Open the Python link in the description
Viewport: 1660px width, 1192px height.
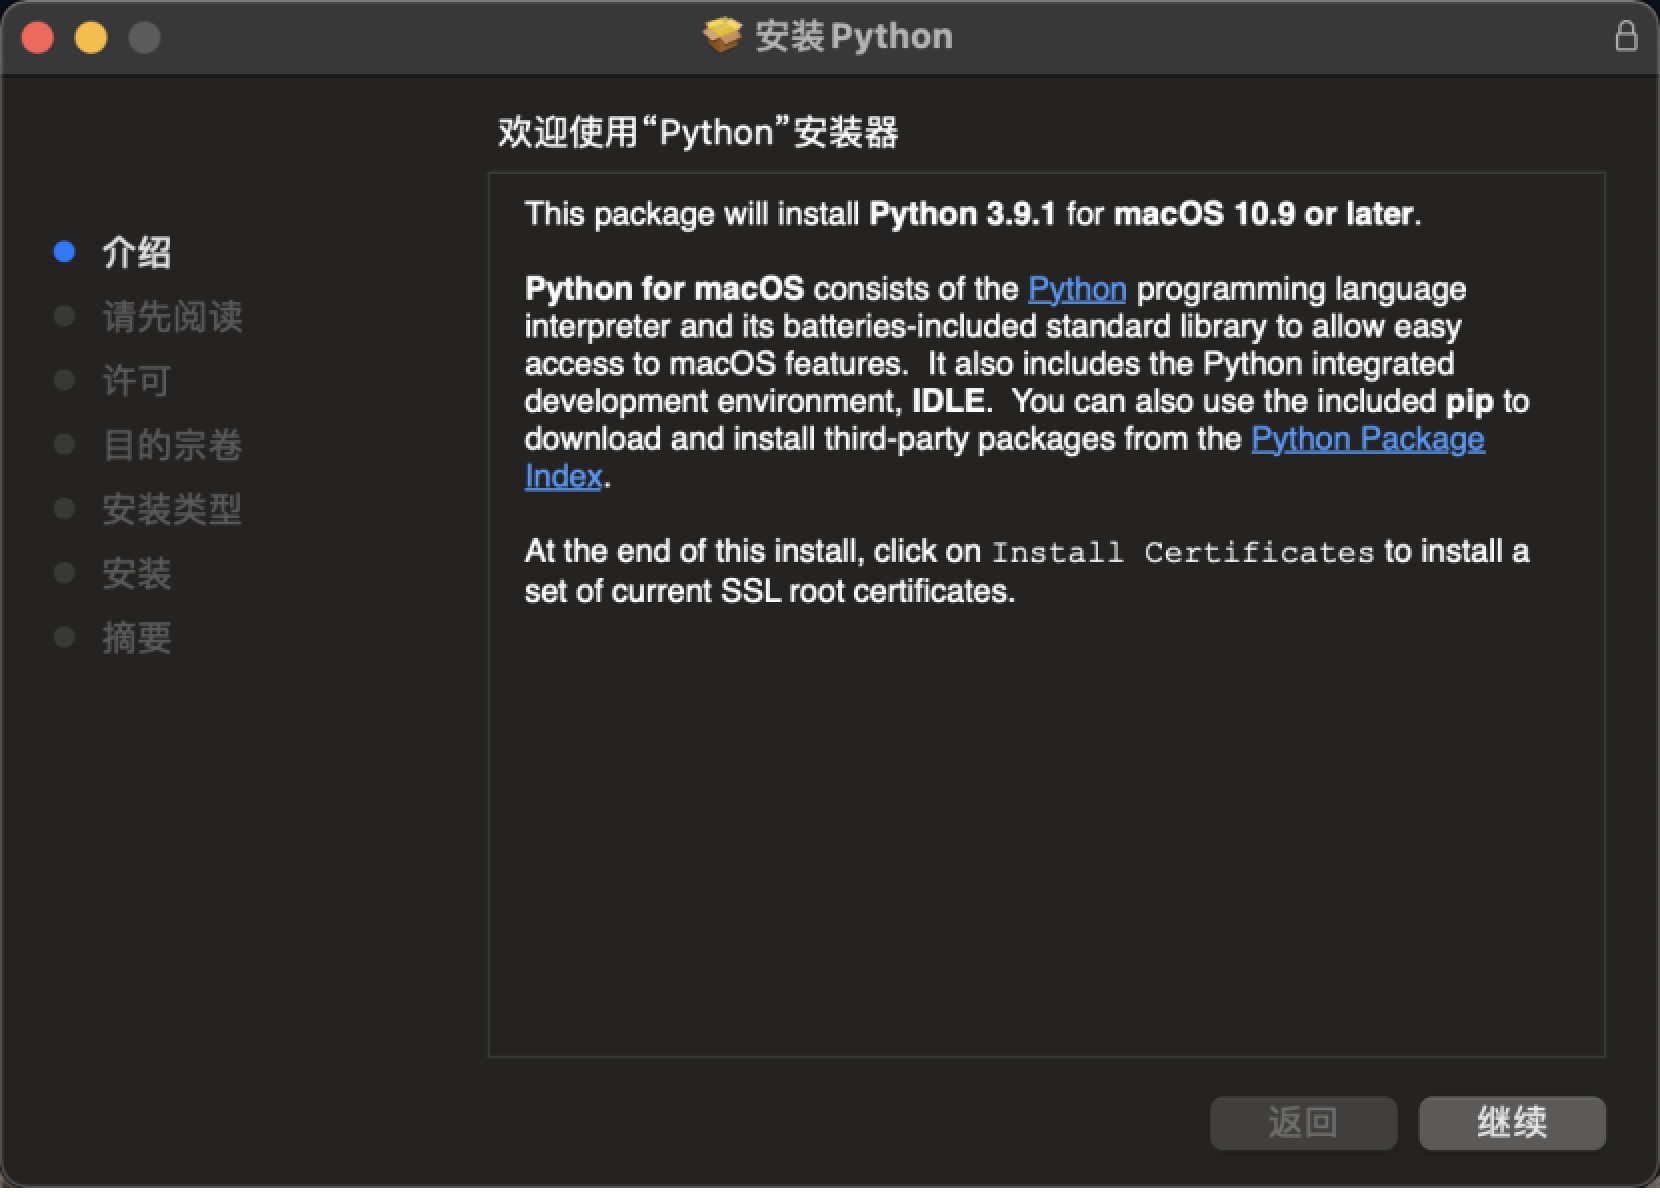[x=1076, y=288]
